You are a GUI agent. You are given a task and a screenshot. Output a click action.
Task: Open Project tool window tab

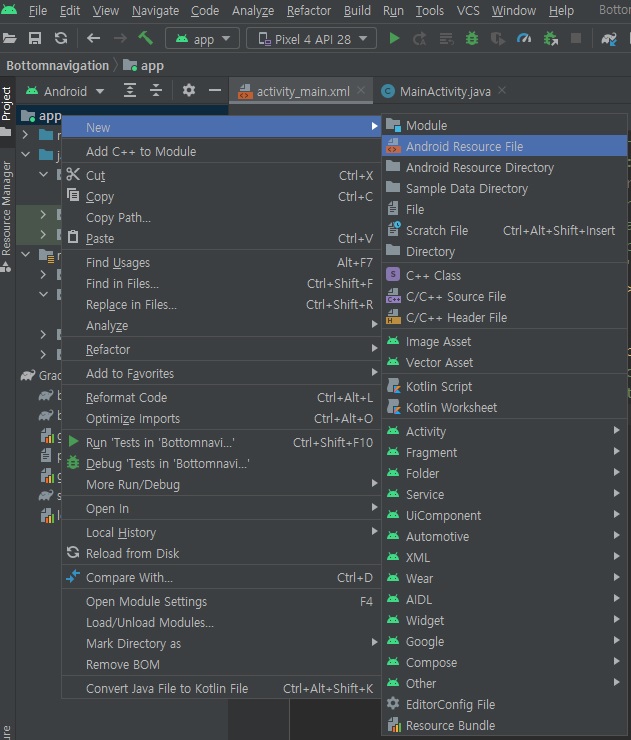click(7, 111)
